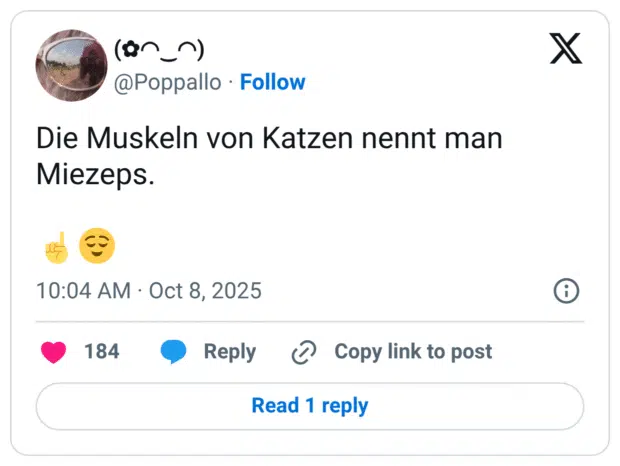Open the Poppallo profile avatar
The width and height of the screenshot is (620, 466).
tap(71, 65)
